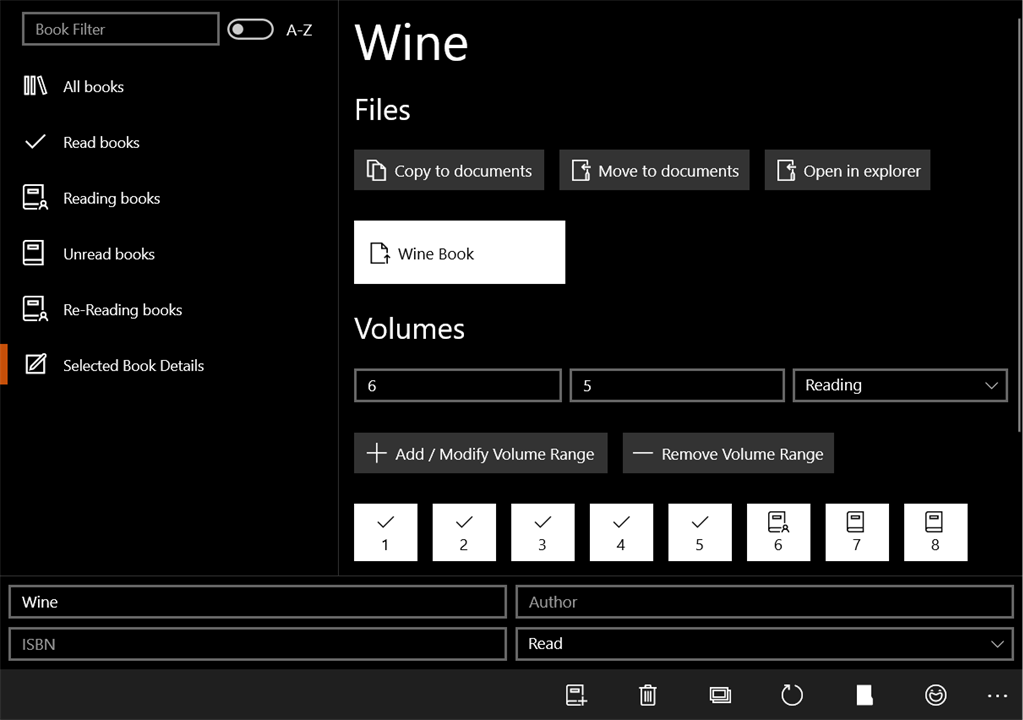1023x720 pixels.
Task: Click Remove Volume Range button
Action: tap(728, 453)
